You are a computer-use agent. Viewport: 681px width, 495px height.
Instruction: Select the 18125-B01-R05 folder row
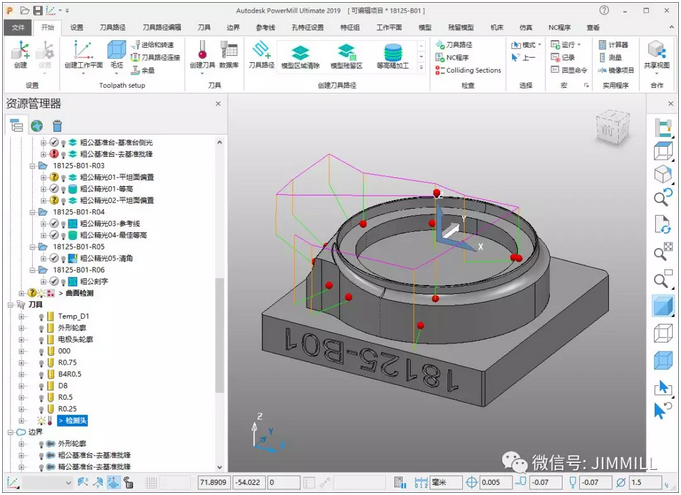point(79,247)
